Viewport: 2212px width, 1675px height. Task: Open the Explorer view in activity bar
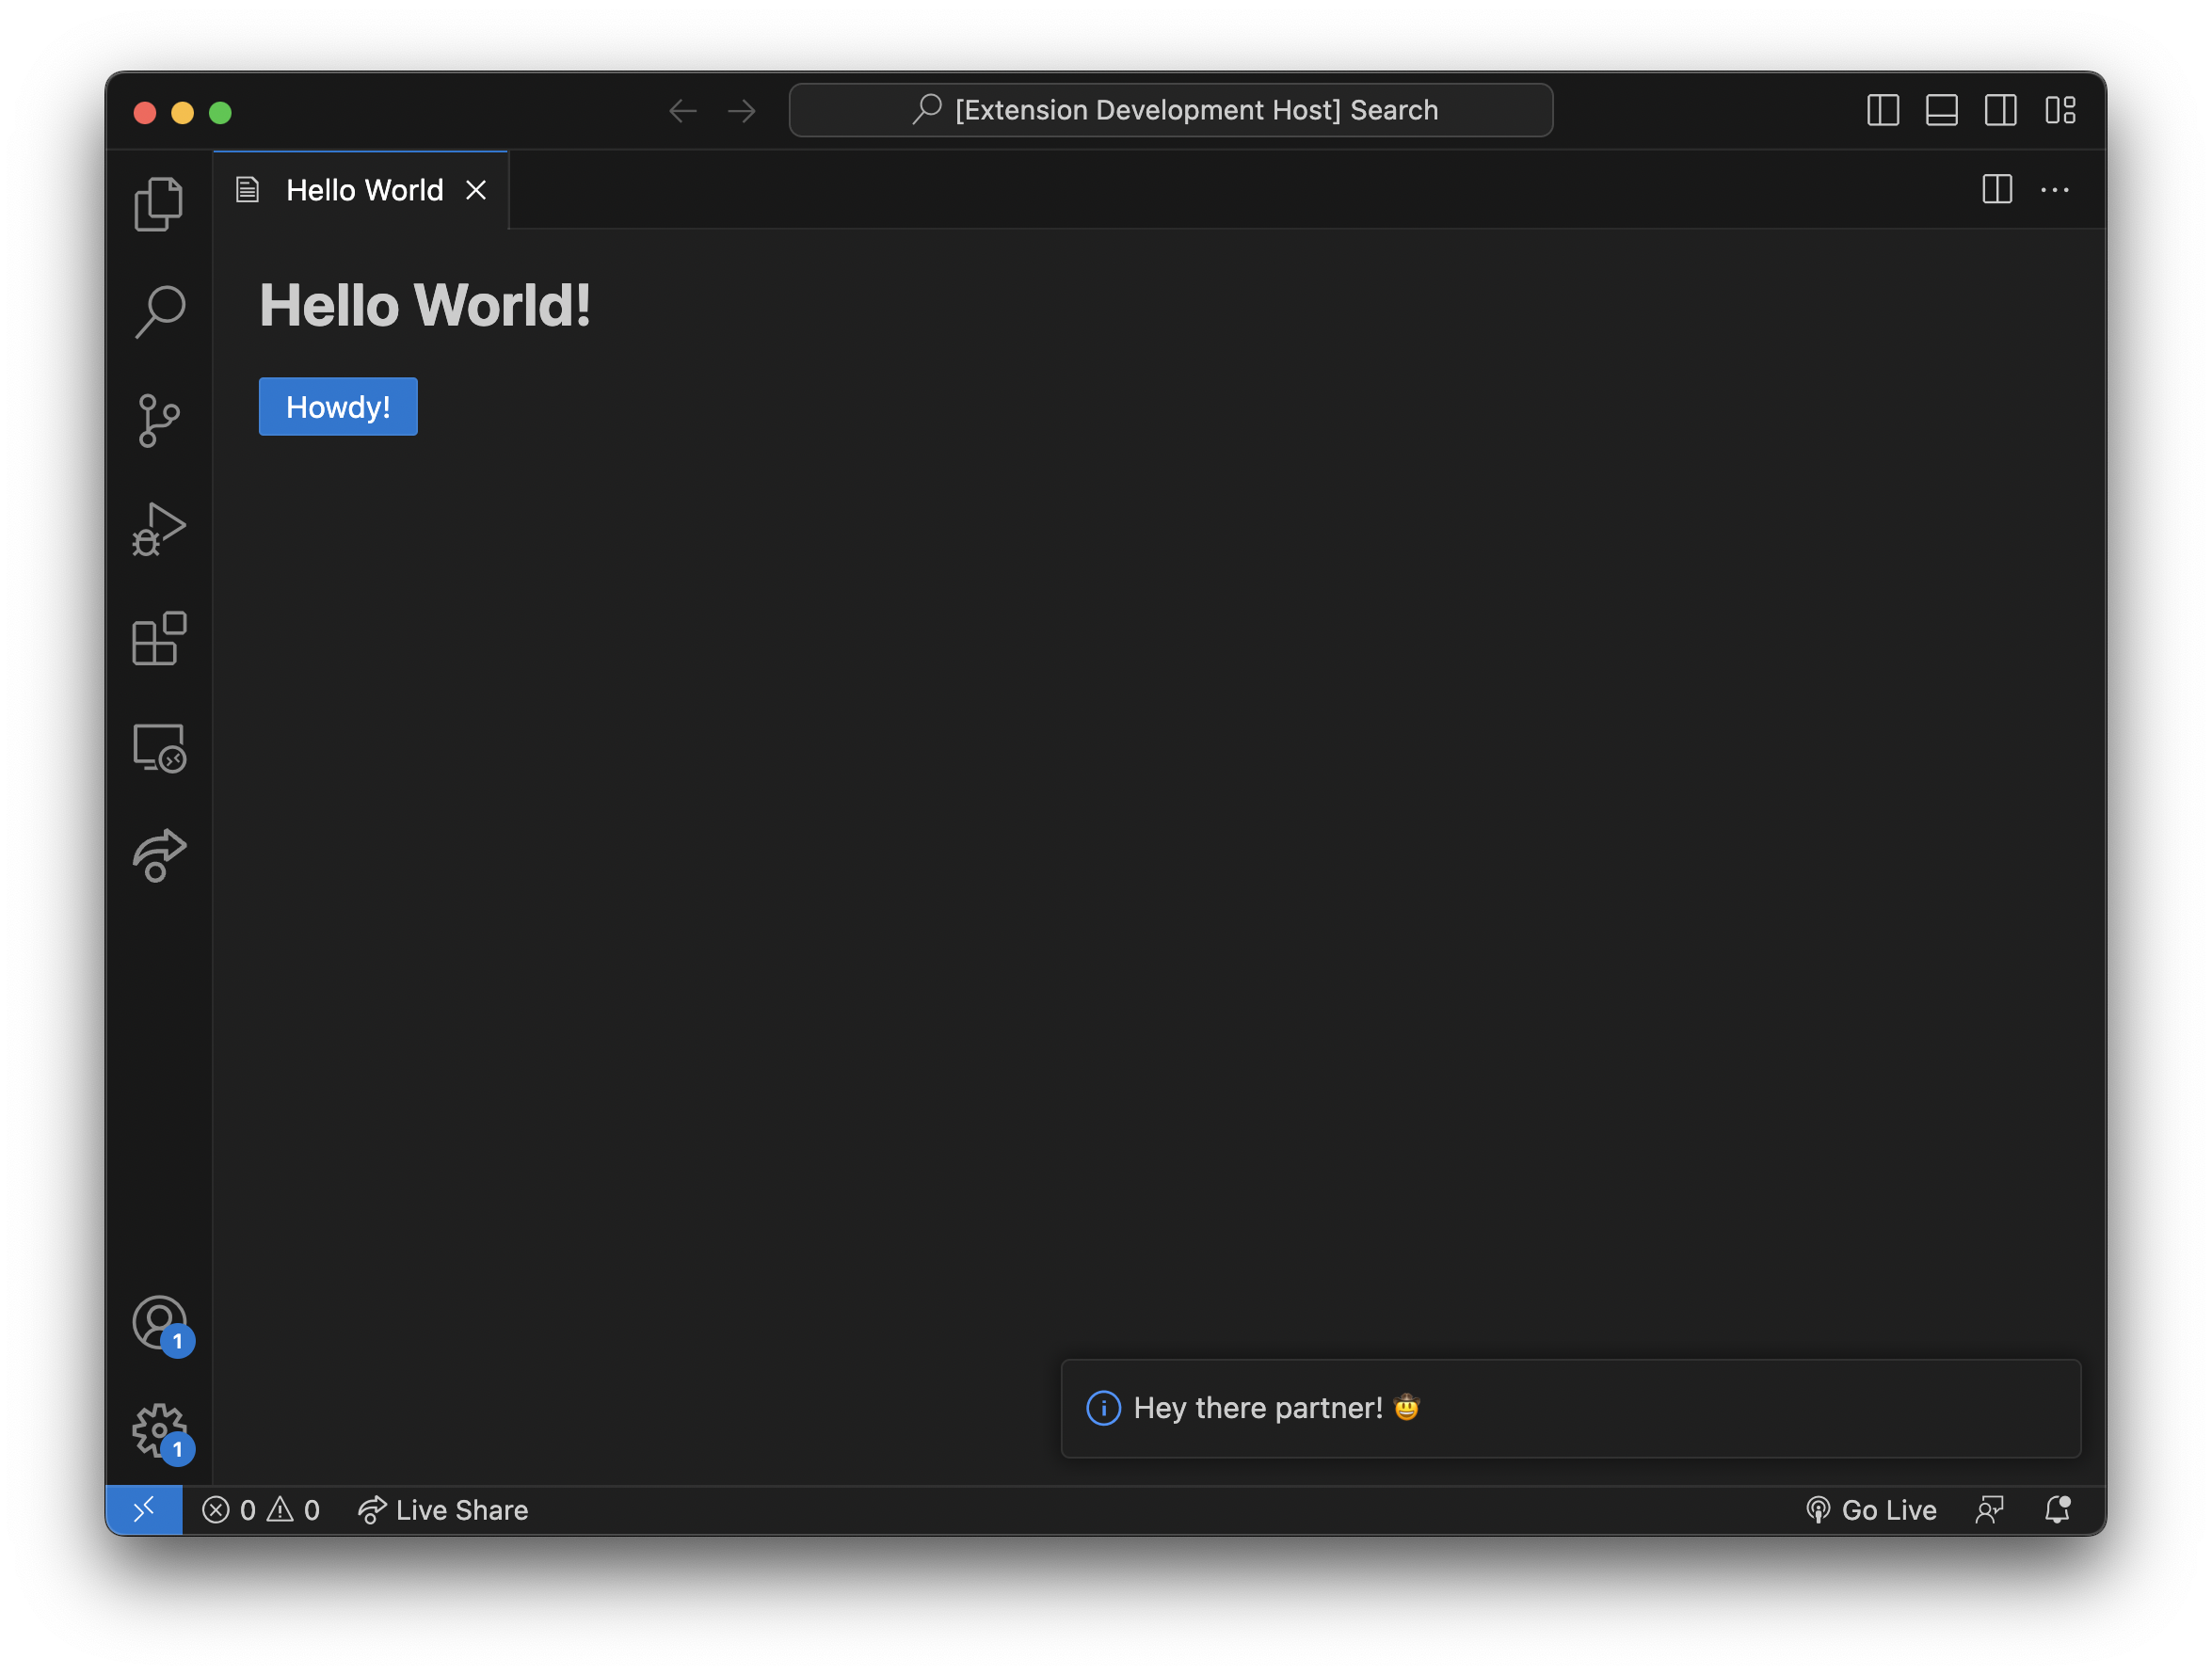pyautogui.click(x=159, y=204)
